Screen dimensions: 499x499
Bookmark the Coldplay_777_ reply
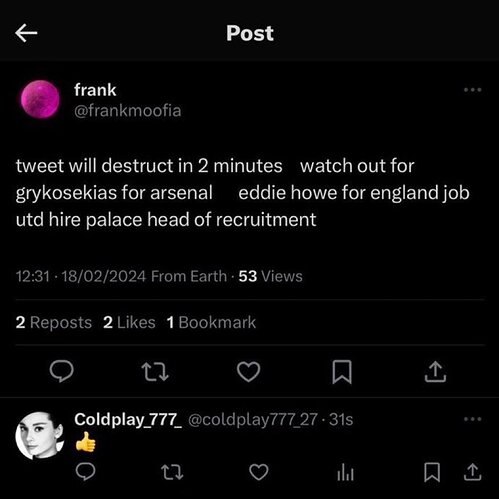pos(432,472)
